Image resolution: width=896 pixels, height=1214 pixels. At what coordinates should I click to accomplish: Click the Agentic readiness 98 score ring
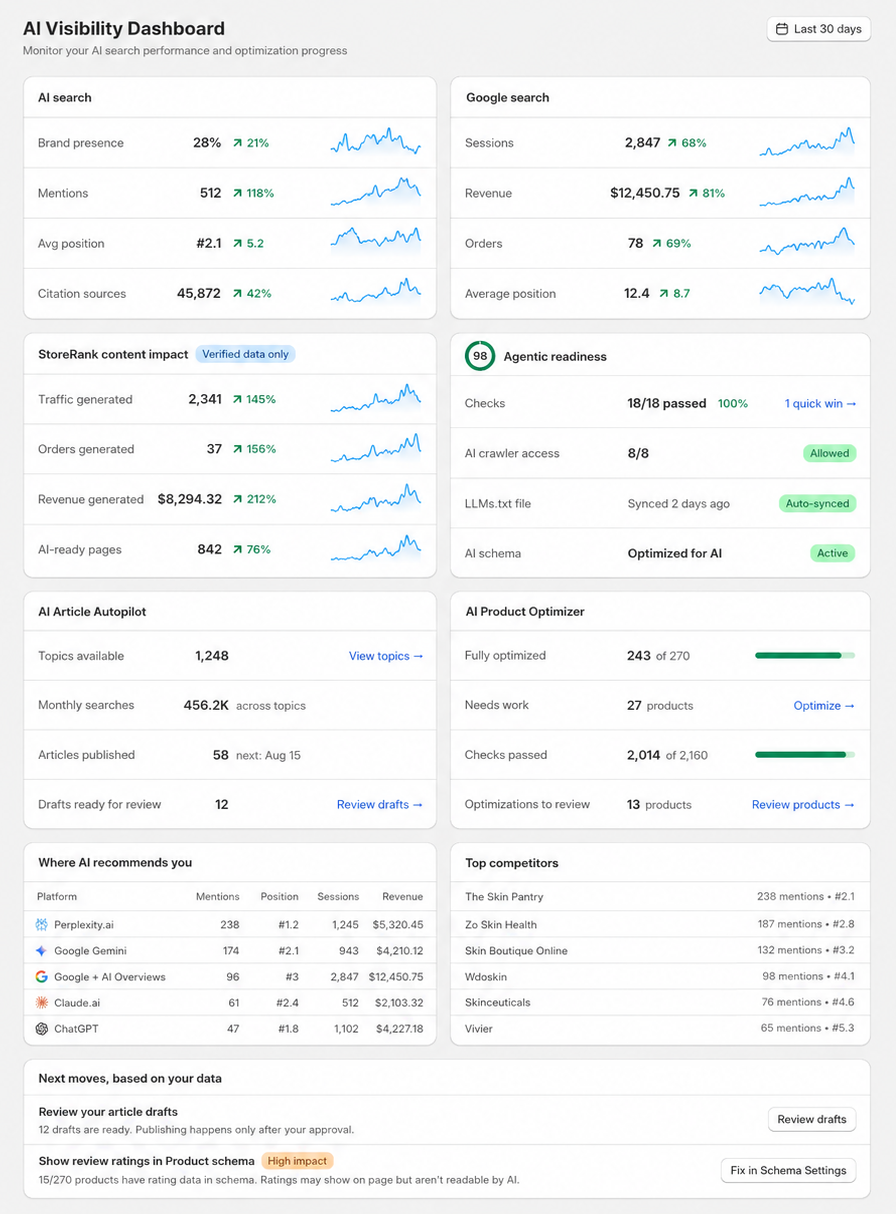click(480, 356)
